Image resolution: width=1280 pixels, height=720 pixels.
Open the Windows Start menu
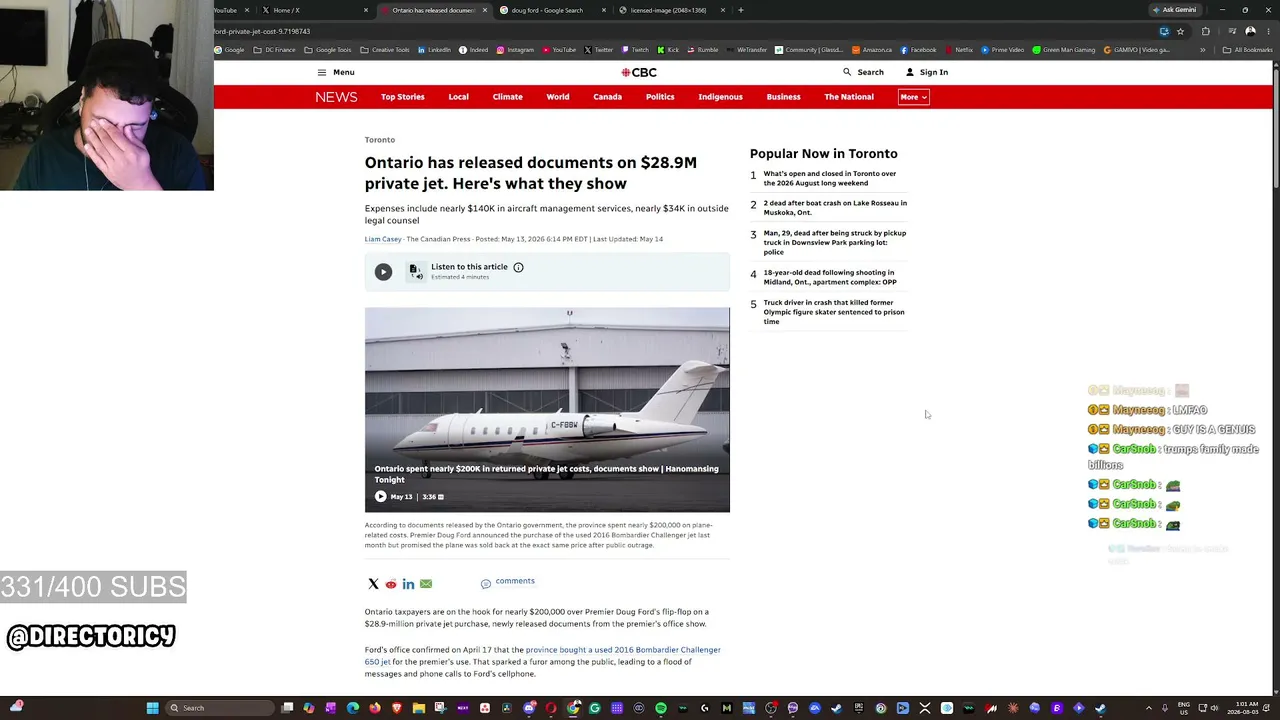[152, 708]
